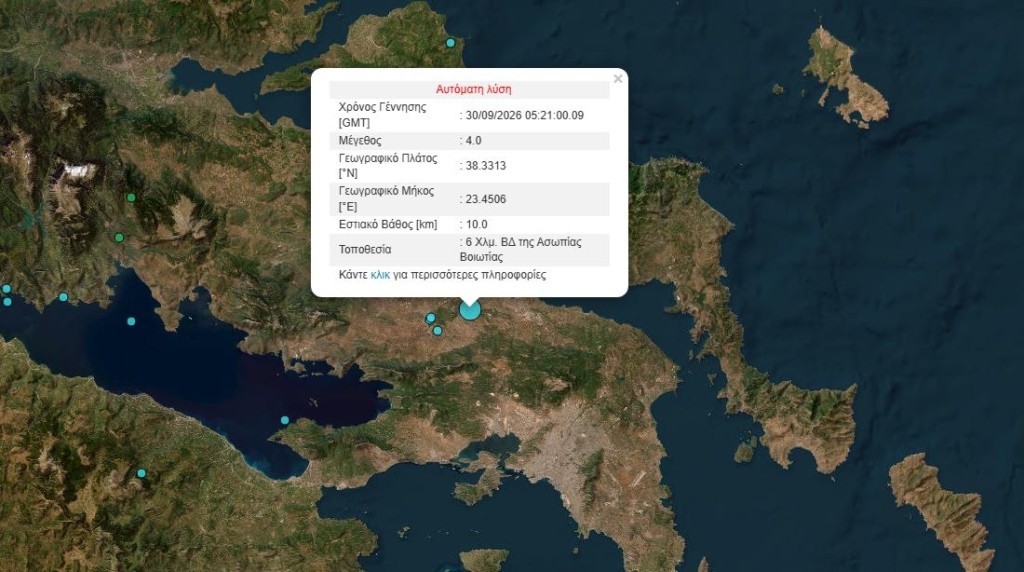Click the lower green earthquake marker above the gulf
This screenshot has height=572, width=1024.
pyautogui.click(x=119, y=238)
